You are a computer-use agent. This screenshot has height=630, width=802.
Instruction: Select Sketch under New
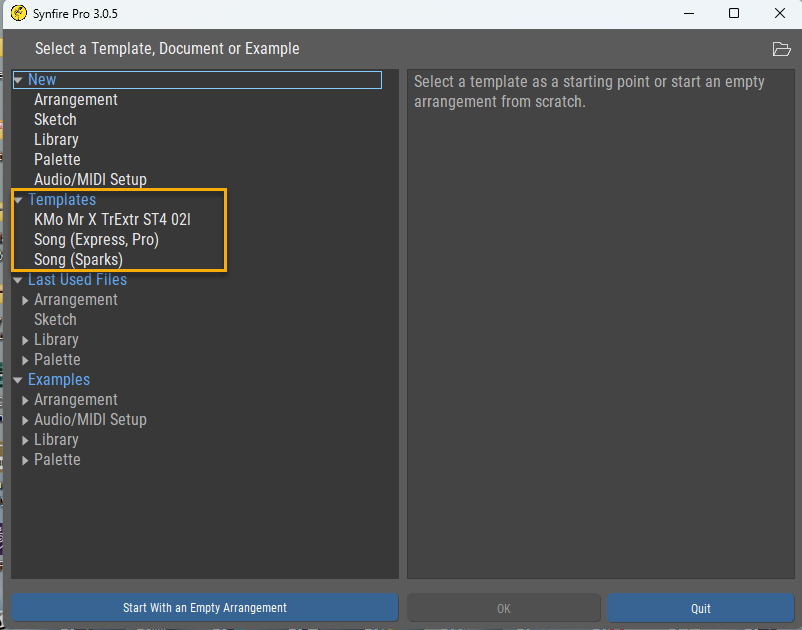[55, 120]
